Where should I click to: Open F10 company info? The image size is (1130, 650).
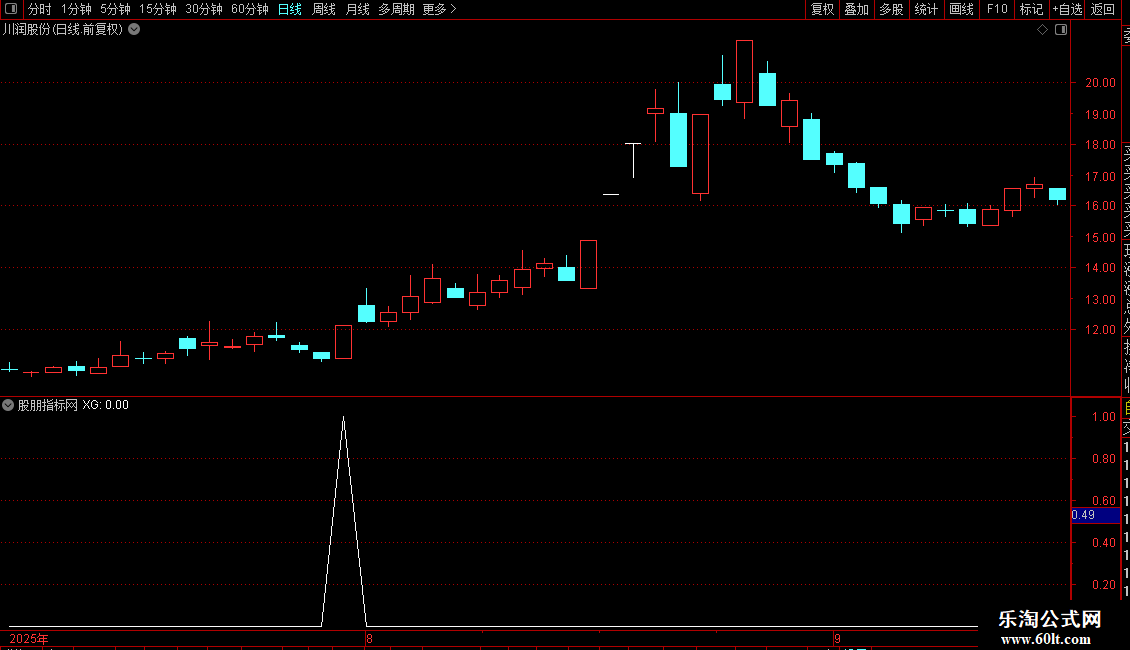tap(997, 9)
